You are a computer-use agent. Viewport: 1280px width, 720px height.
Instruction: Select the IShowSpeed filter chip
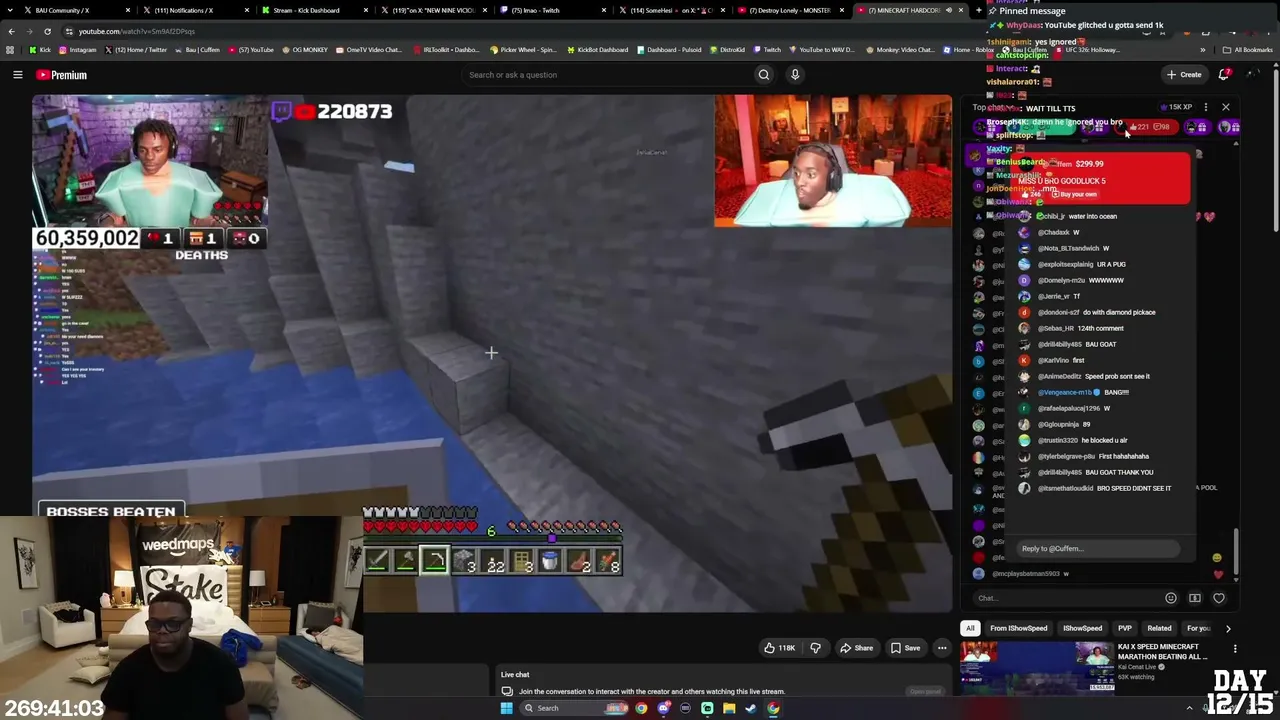1082,628
